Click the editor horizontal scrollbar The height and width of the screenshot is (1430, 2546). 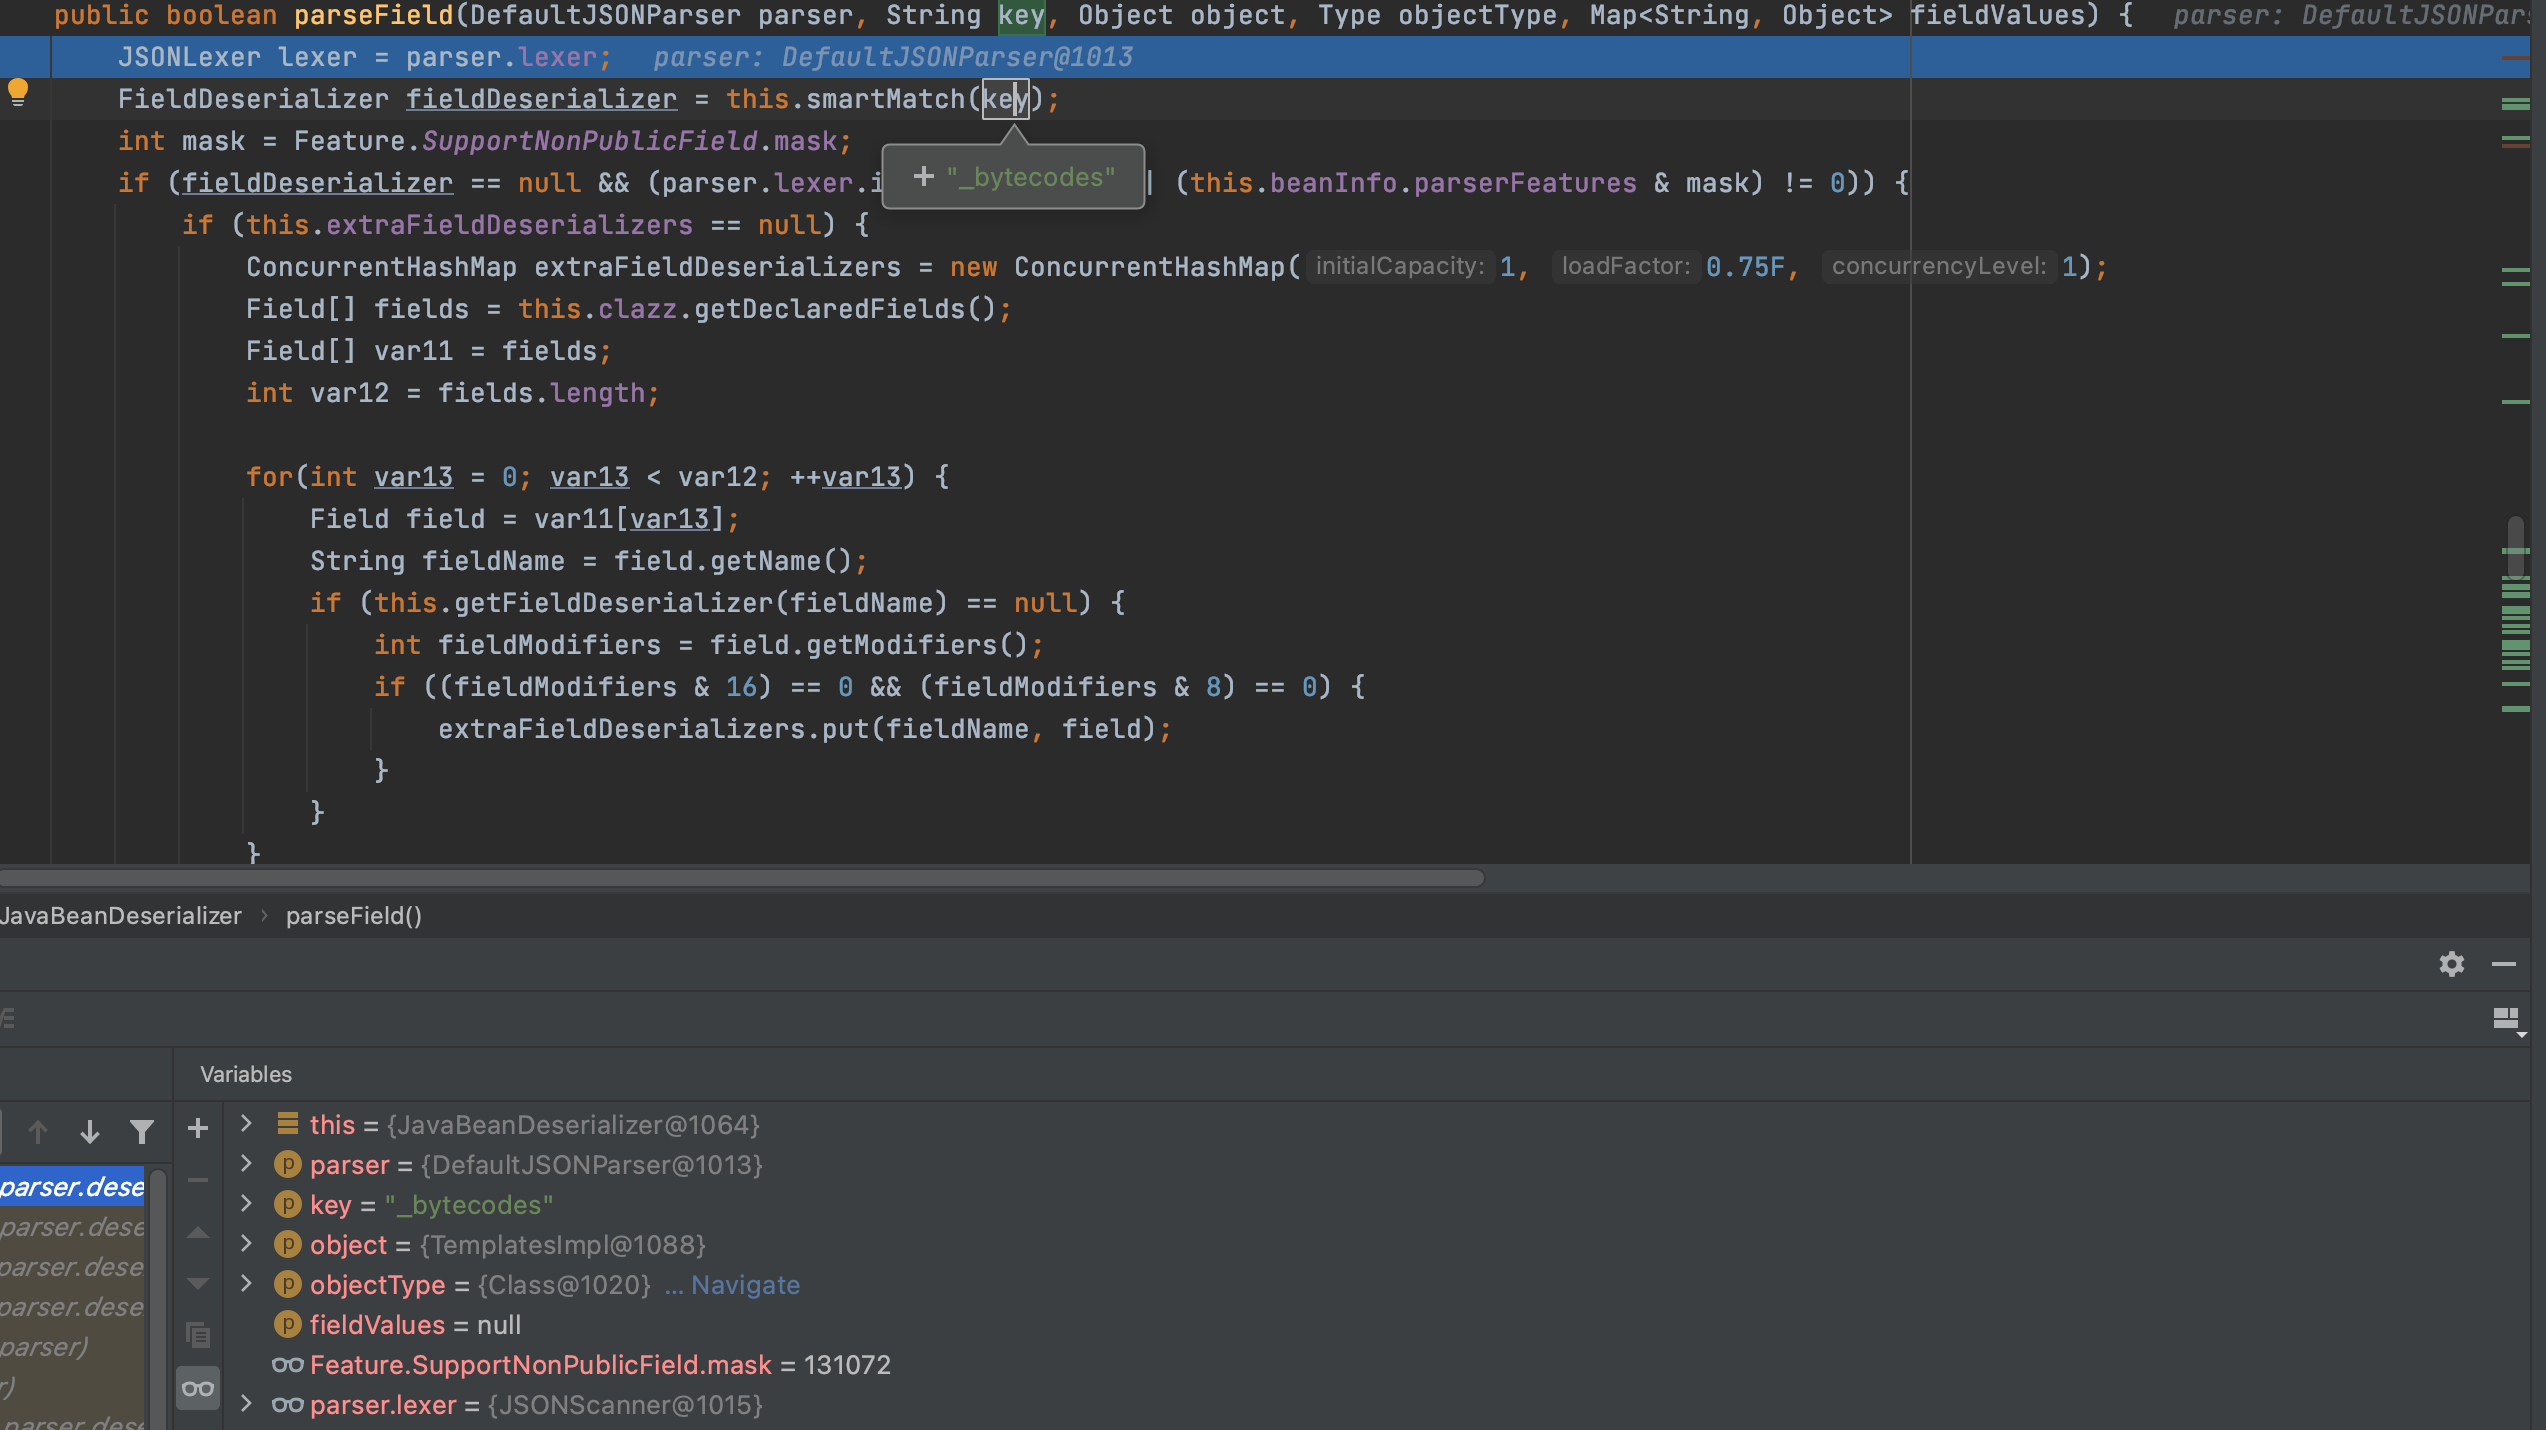click(740, 878)
